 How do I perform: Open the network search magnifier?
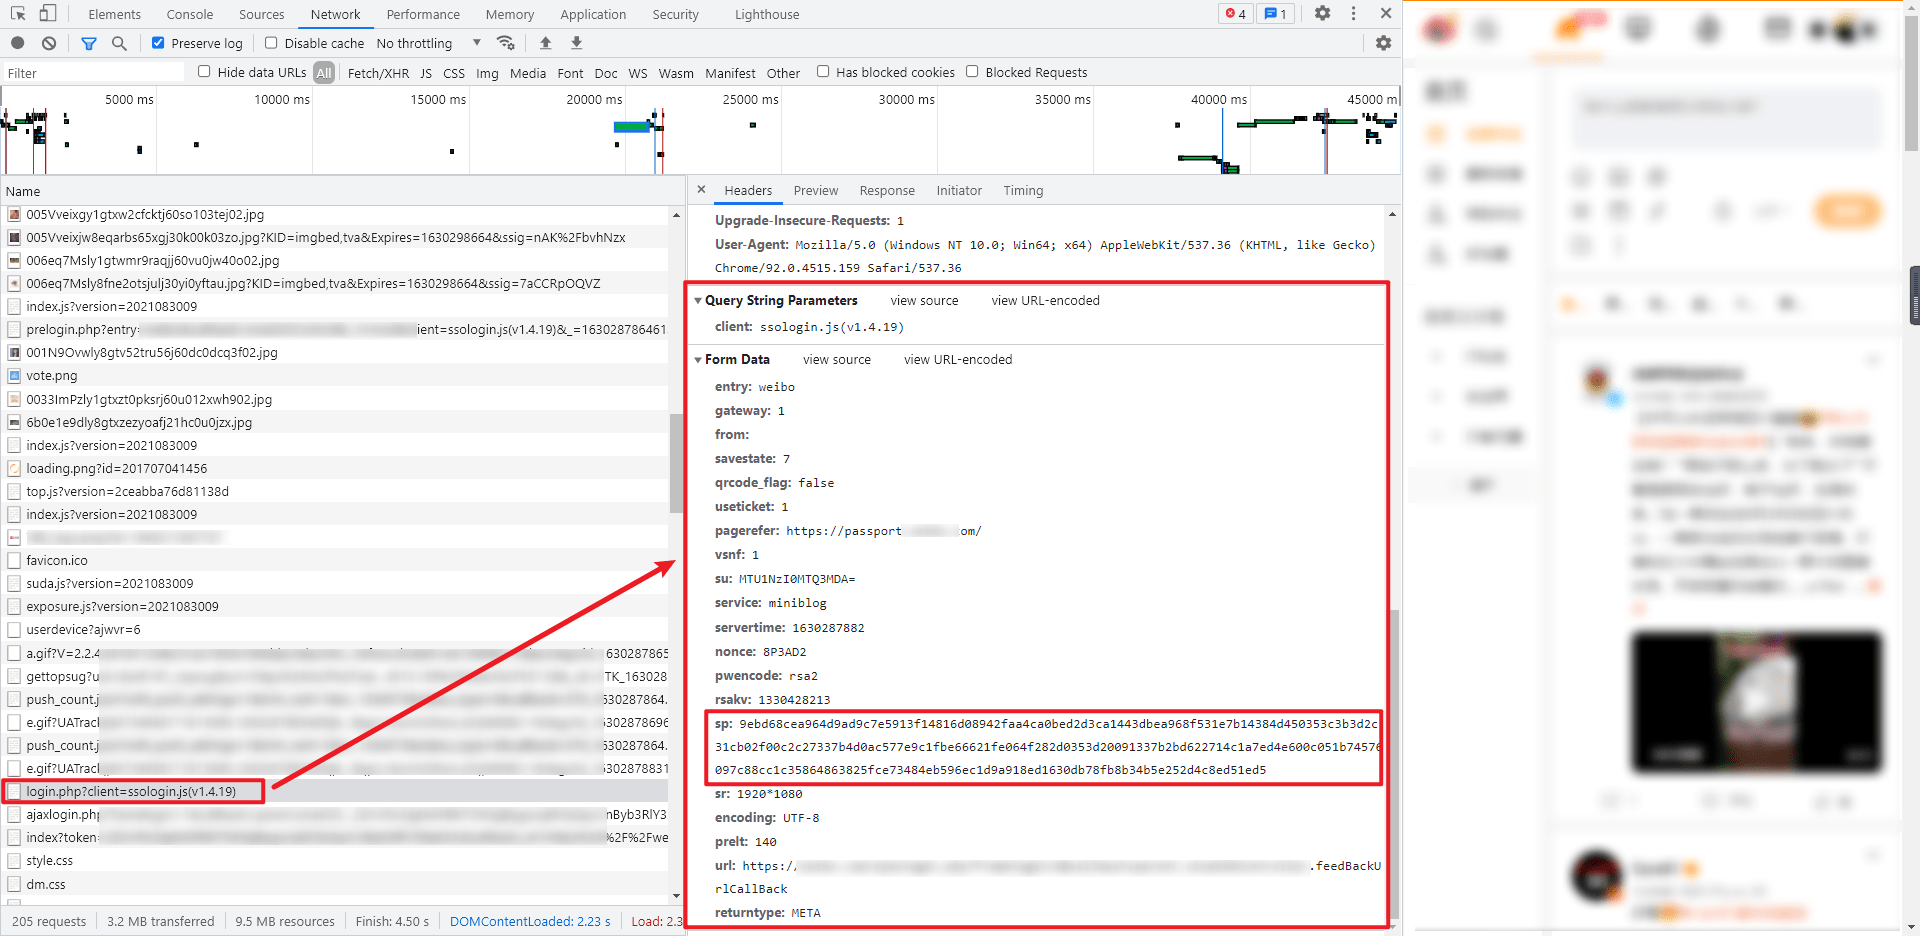[x=119, y=43]
